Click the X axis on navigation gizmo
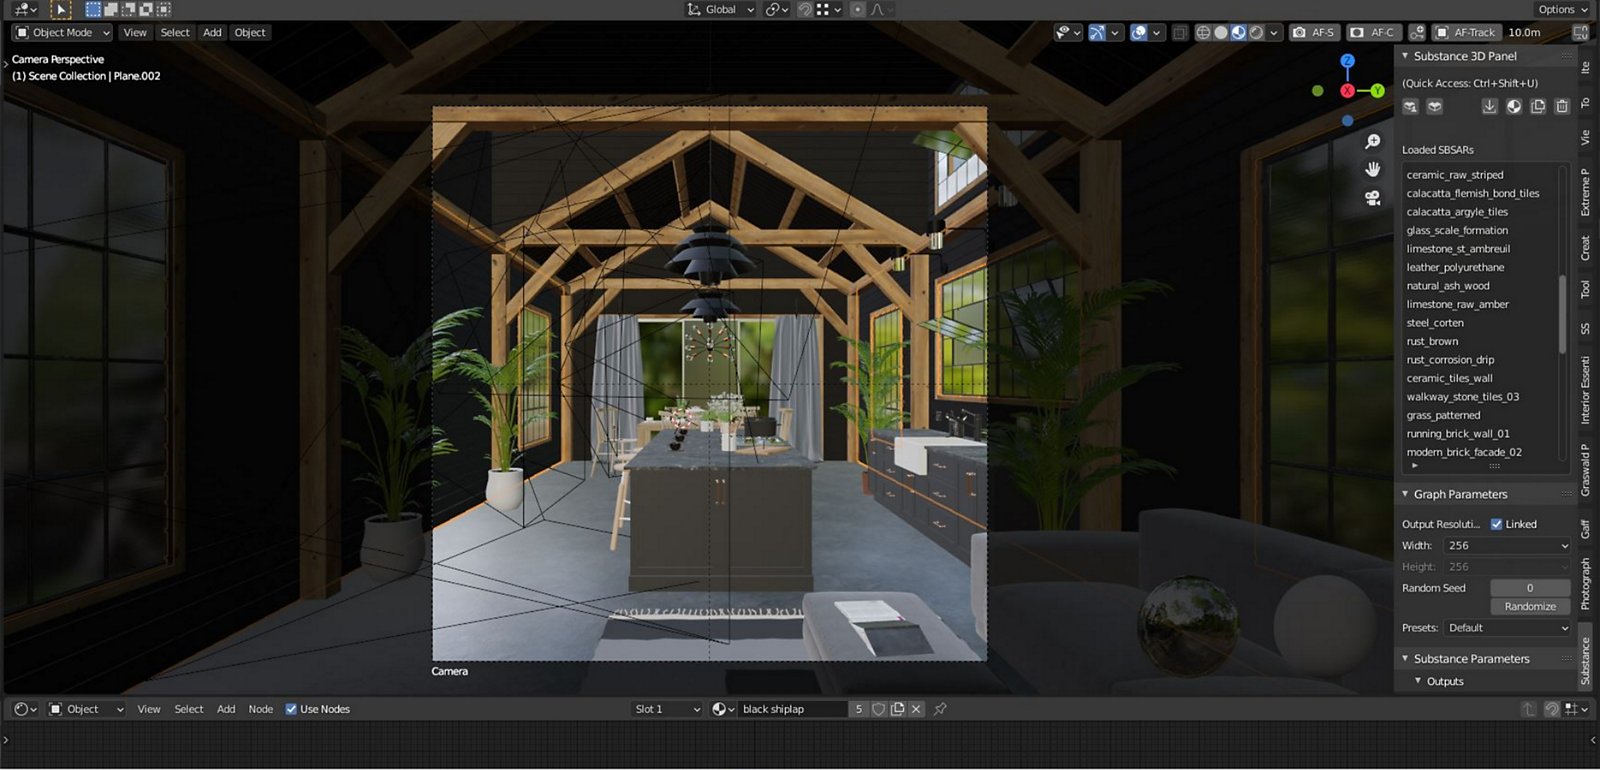 tap(1347, 91)
